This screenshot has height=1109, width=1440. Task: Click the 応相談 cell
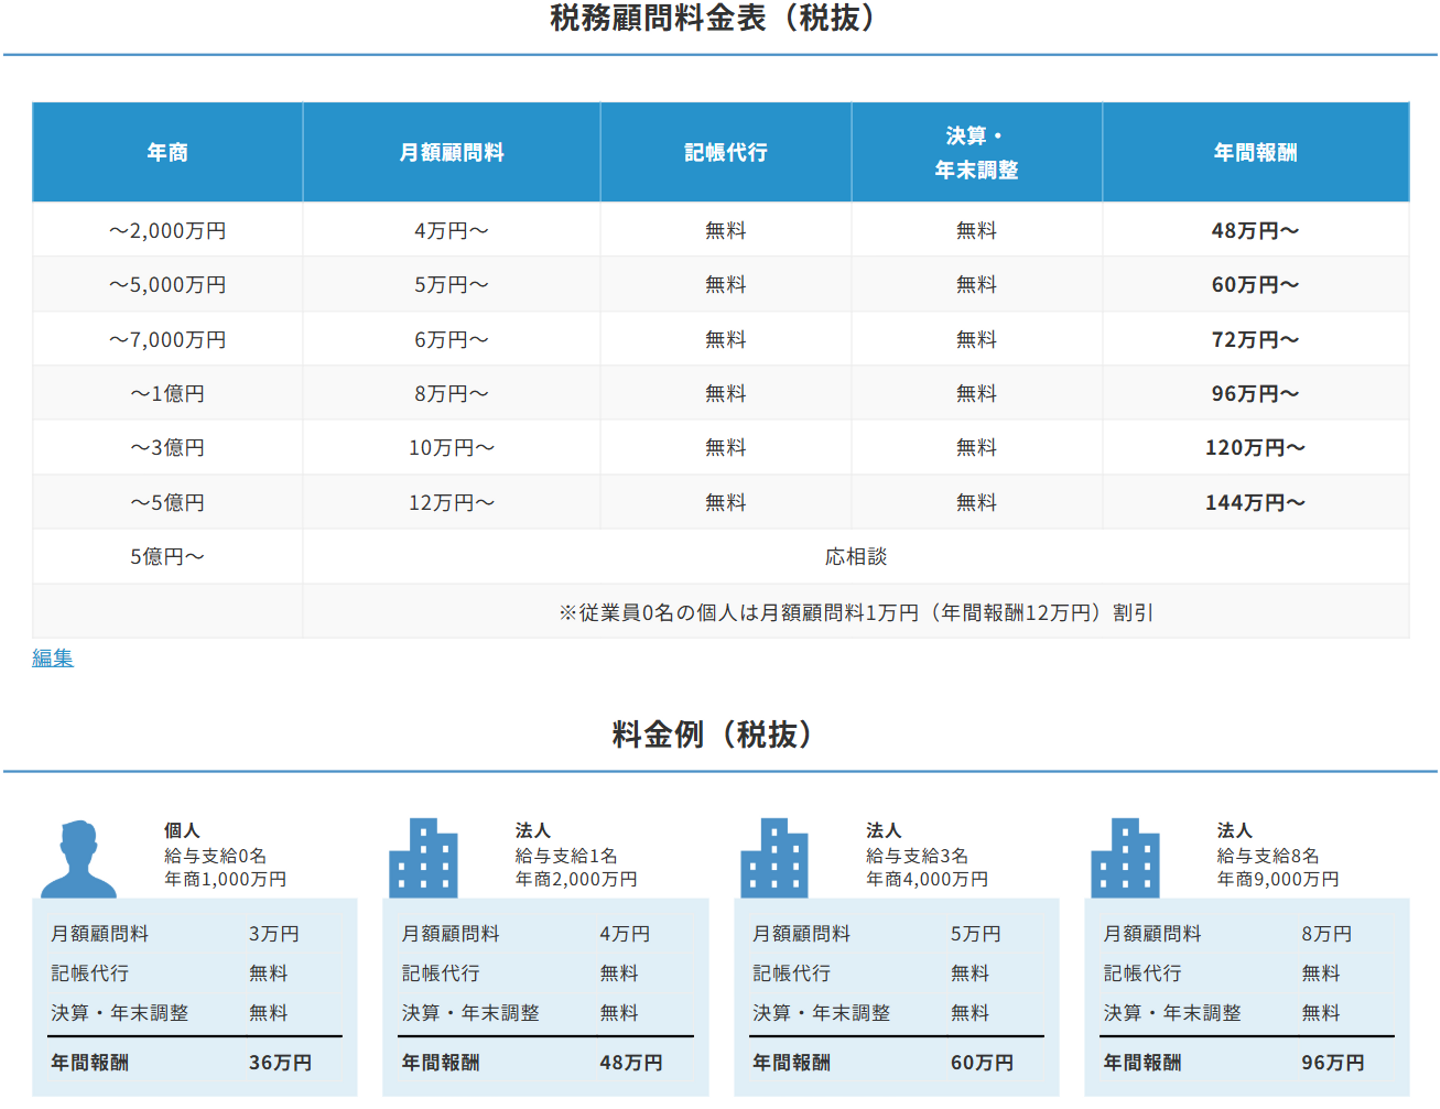[x=856, y=557]
